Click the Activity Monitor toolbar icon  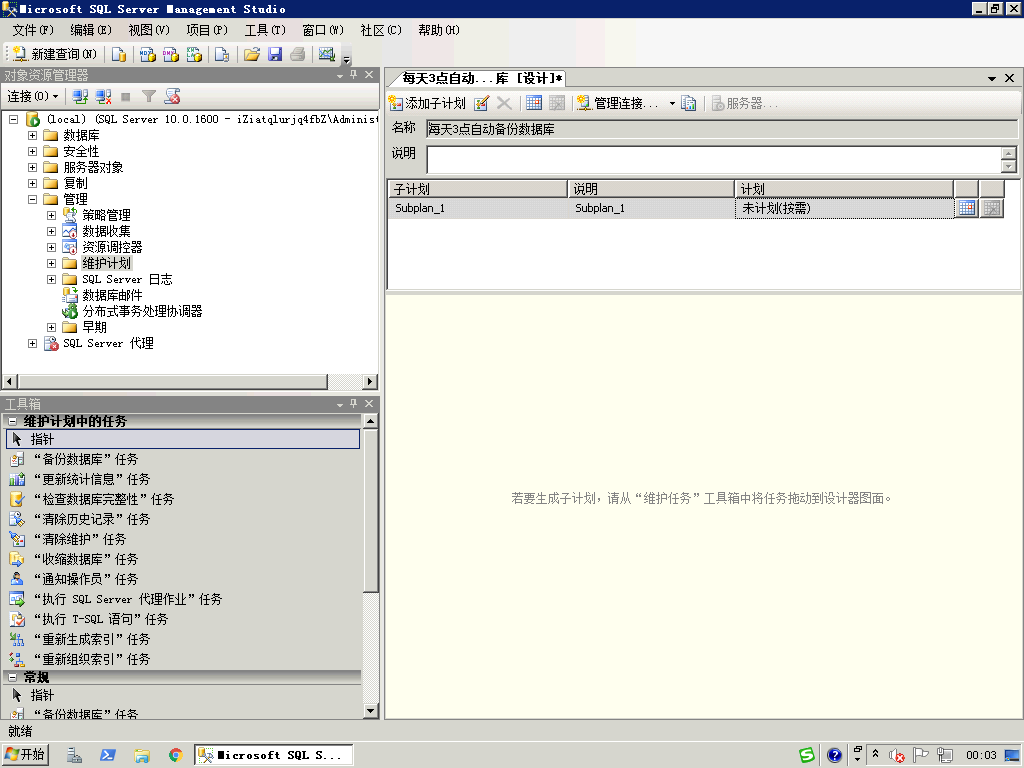click(x=327, y=54)
